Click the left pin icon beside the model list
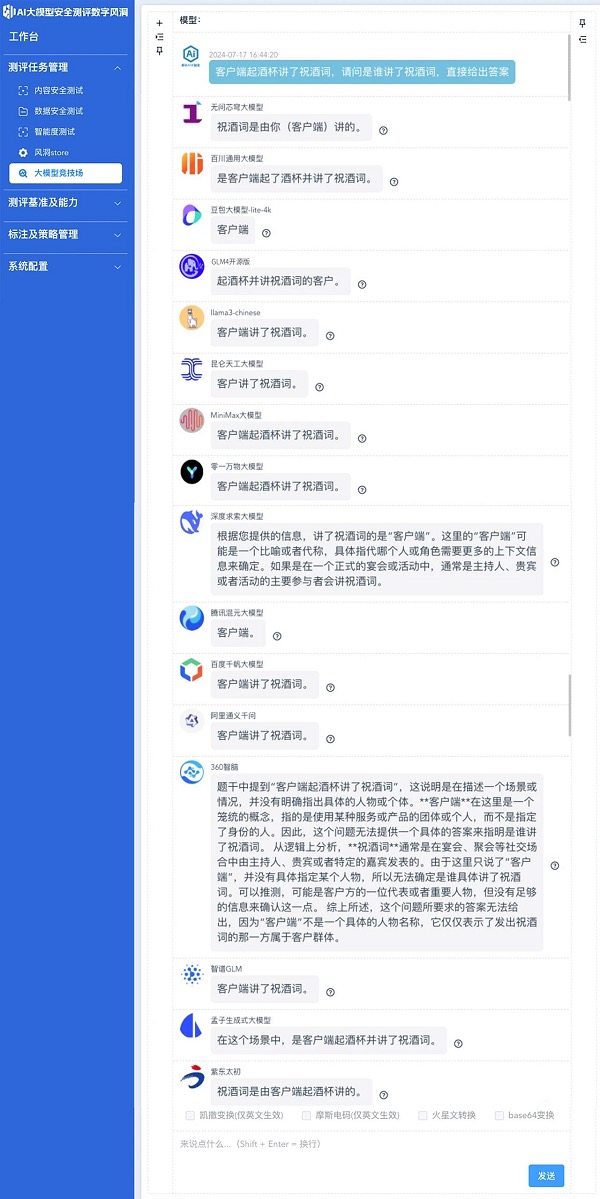This screenshot has height=1199, width=600. point(160,50)
